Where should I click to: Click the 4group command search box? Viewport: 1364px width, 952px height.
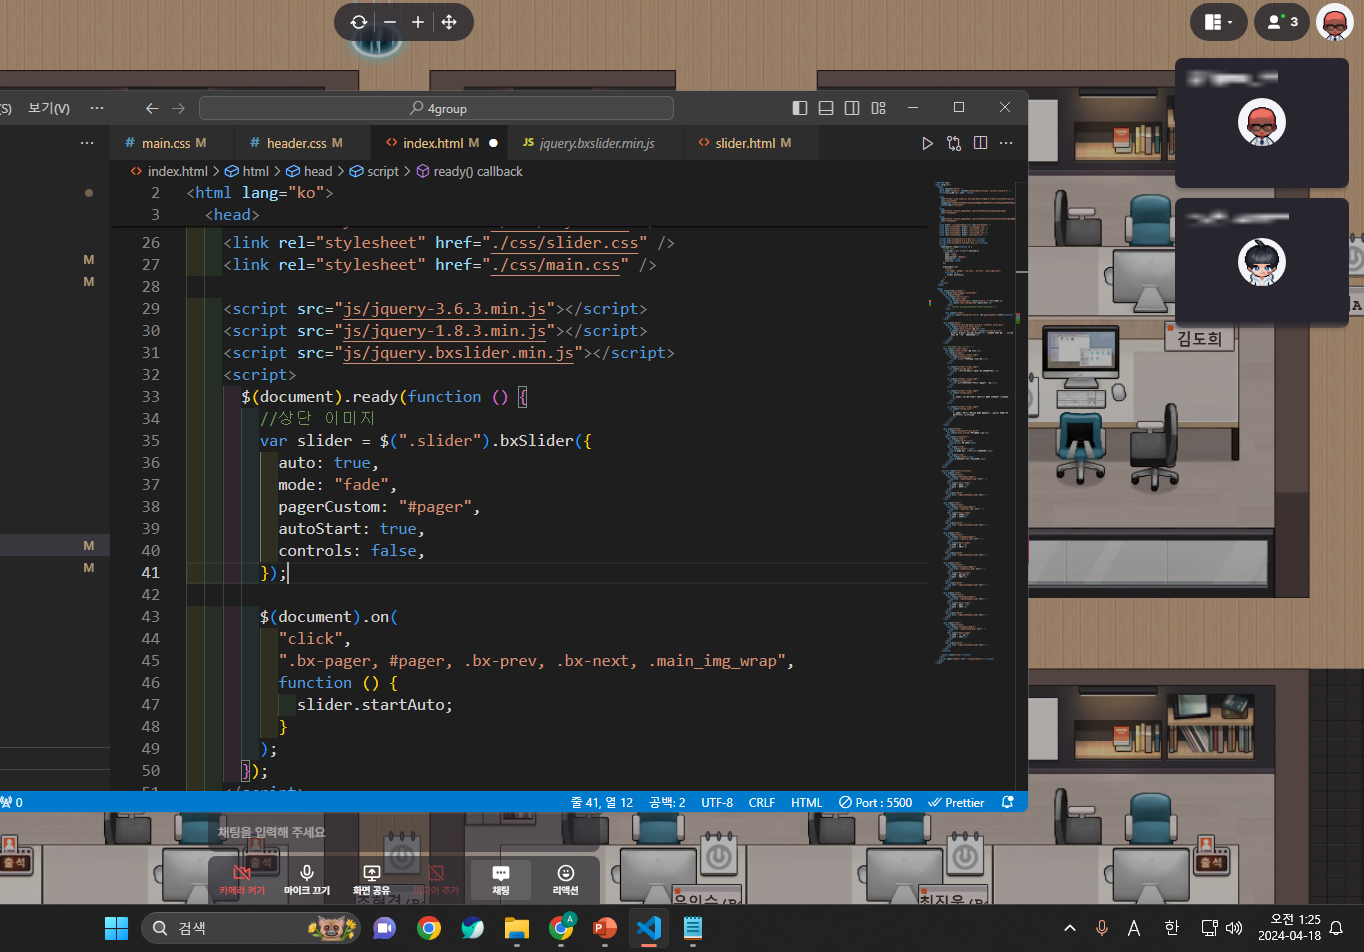point(436,108)
